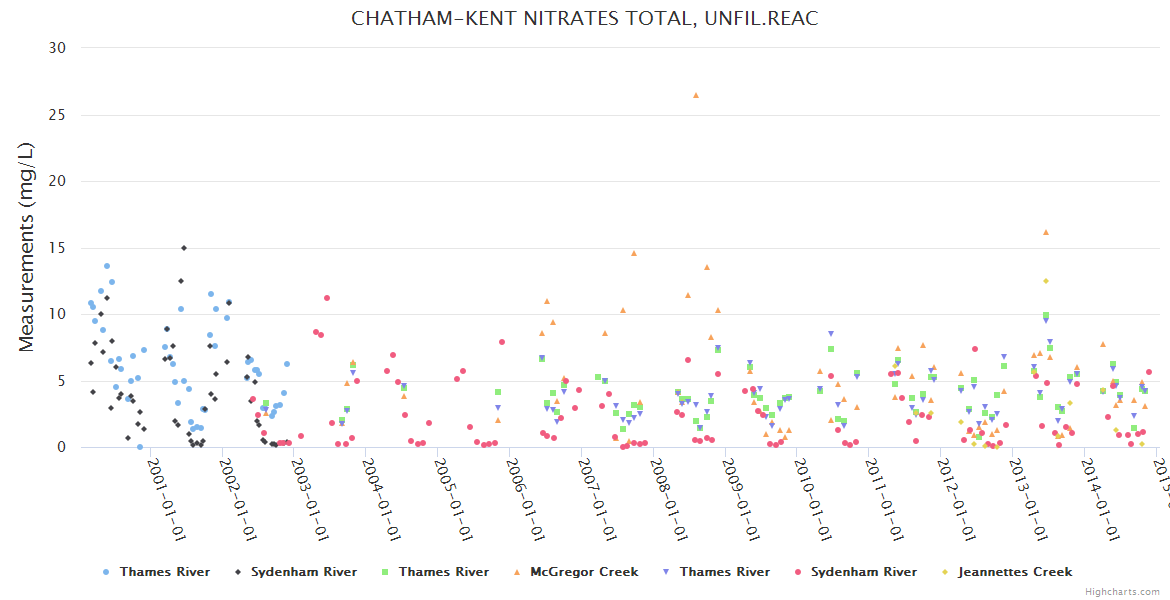1170x600 pixels.
Task: Click the orange triangle McGregor Creek legend marker
Action: pos(517,572)
